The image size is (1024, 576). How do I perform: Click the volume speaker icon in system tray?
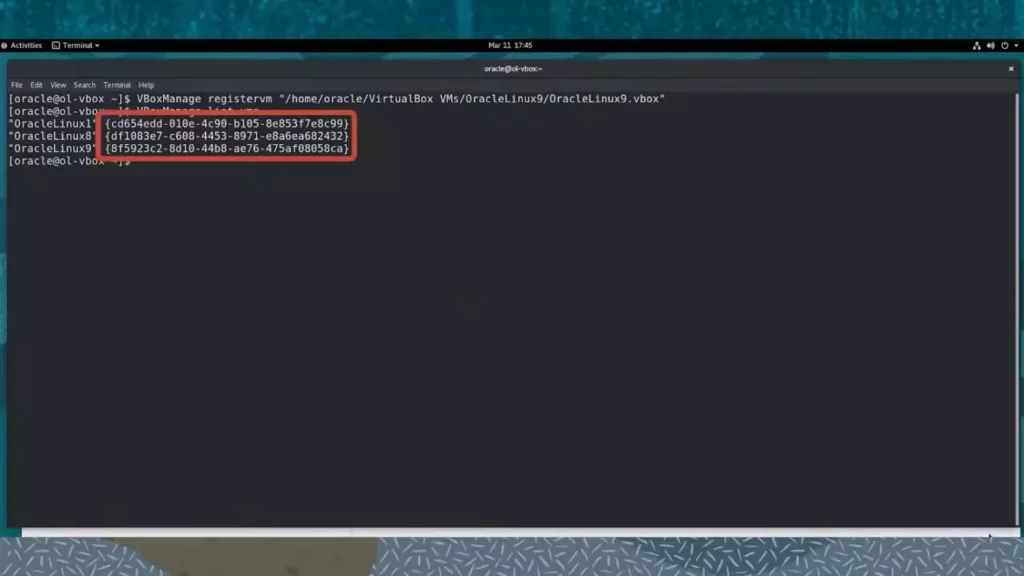coord(991,45)
